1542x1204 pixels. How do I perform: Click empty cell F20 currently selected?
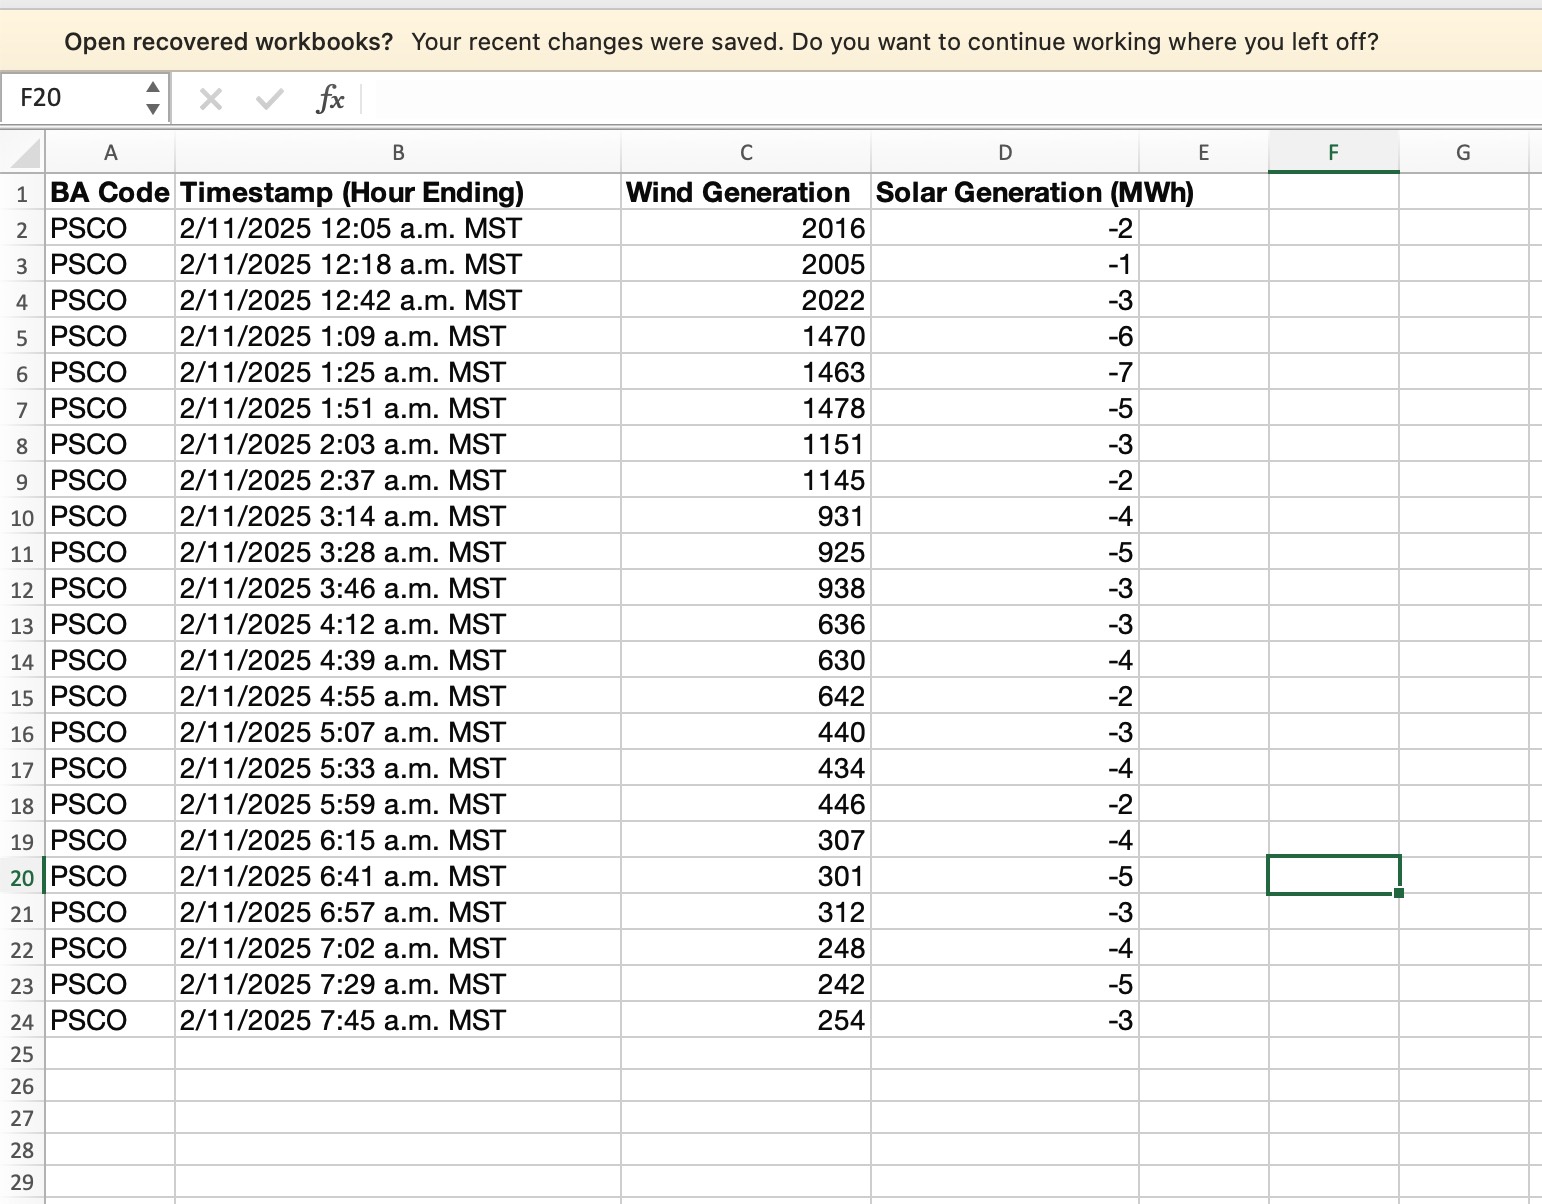tap(1333, 876)
